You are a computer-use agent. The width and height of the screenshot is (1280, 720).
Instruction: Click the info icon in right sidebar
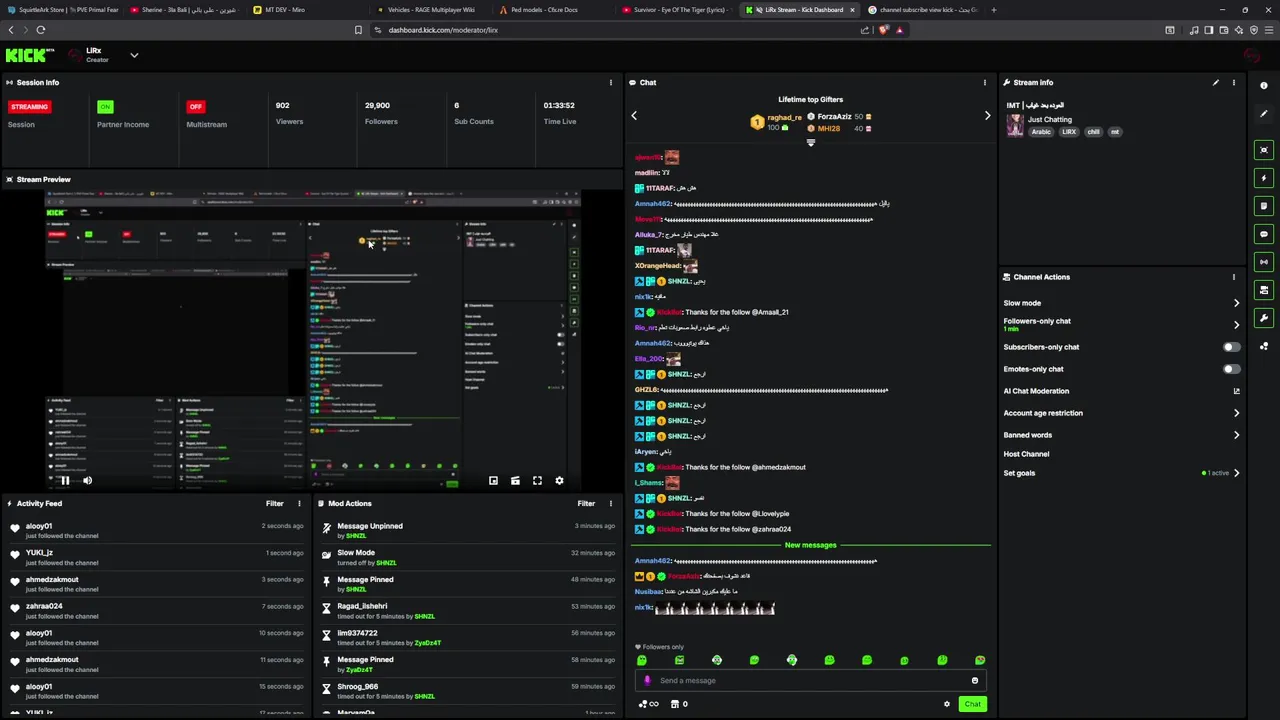point(1264,85)
